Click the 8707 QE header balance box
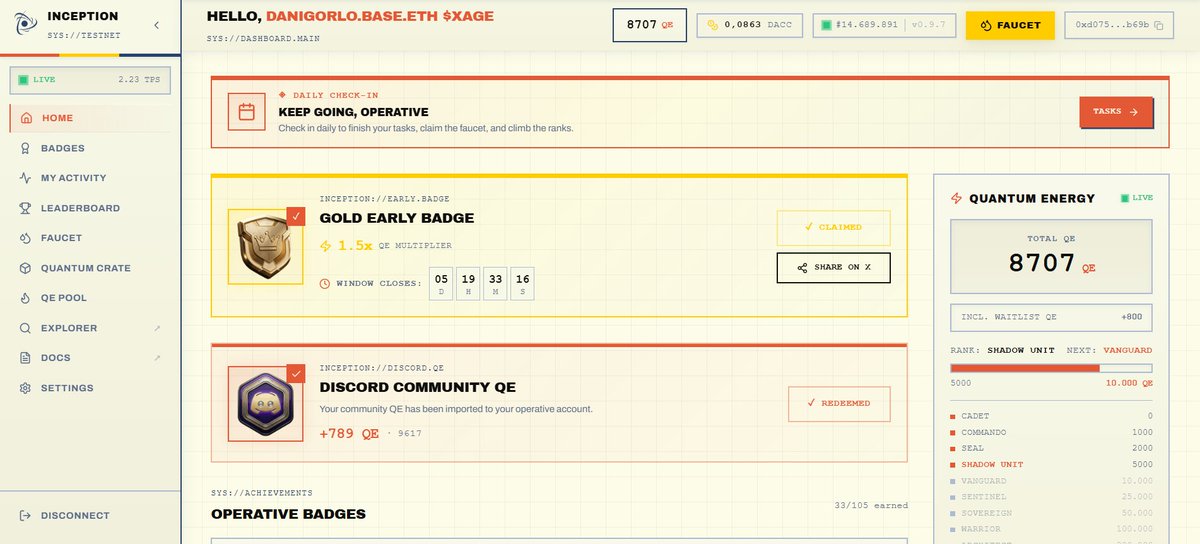 [650, 25]
